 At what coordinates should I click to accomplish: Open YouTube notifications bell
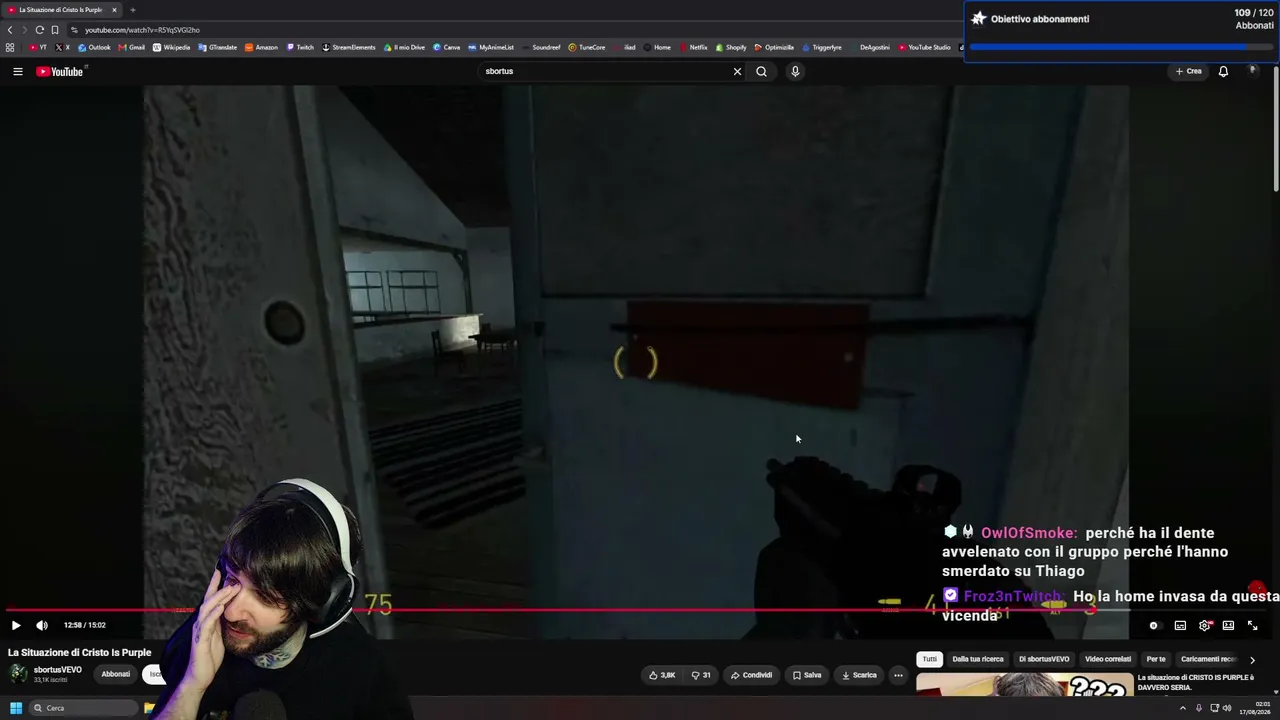1223,71
